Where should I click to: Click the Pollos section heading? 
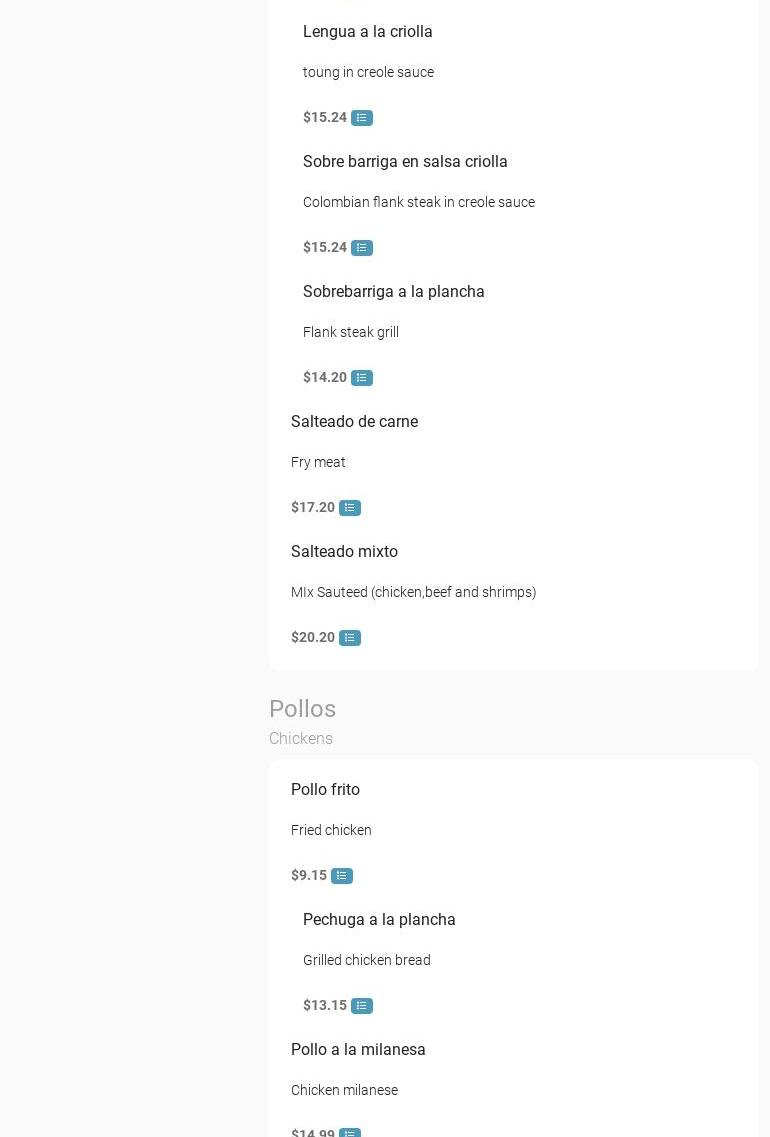pos(302,709)
